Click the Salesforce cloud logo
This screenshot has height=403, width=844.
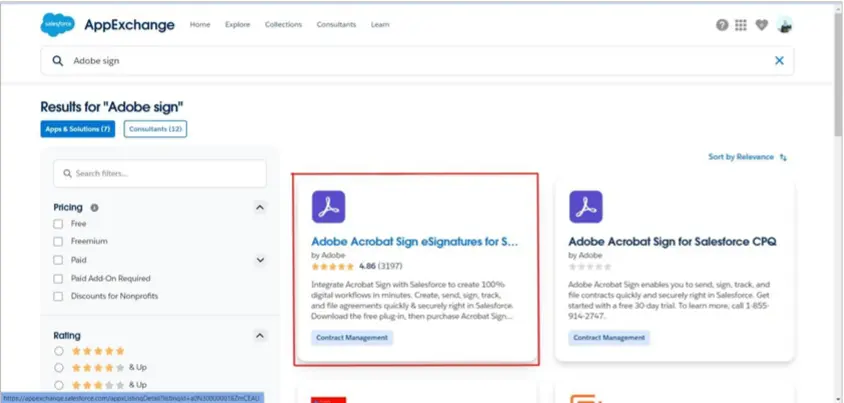(x=57, y=25)
